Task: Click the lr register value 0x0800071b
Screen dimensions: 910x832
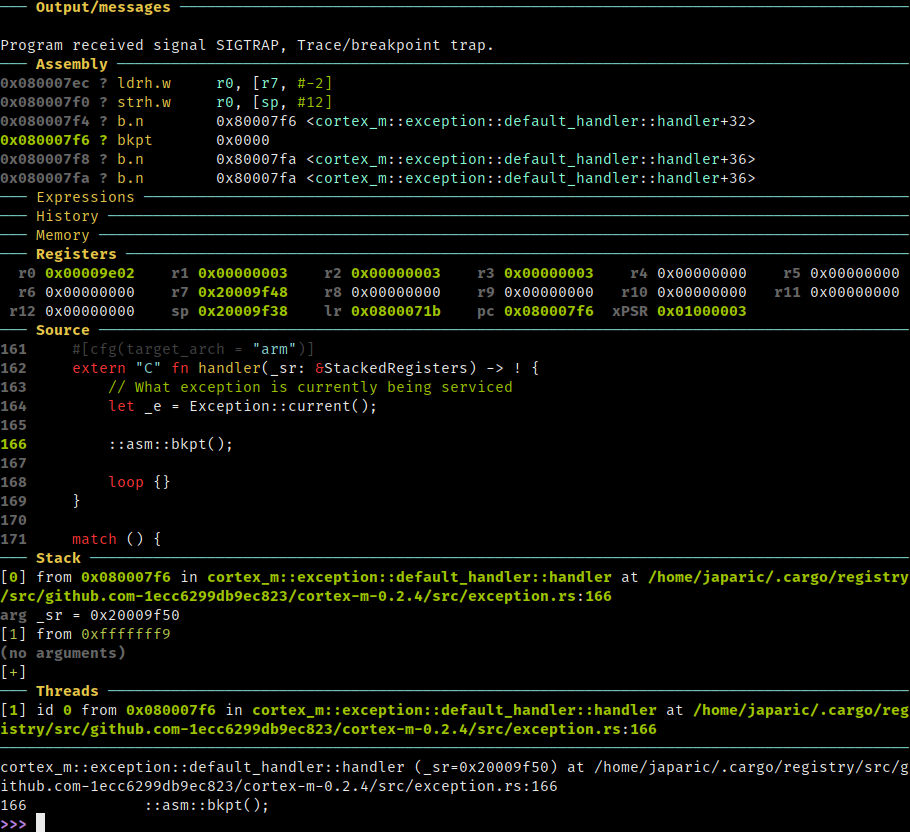Action: click(x=396, y=312)
